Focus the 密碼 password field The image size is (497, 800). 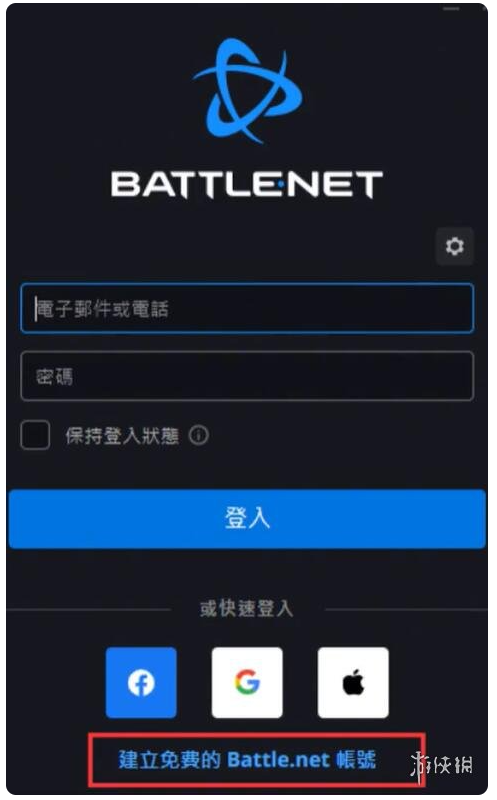[x=247, y=376]
